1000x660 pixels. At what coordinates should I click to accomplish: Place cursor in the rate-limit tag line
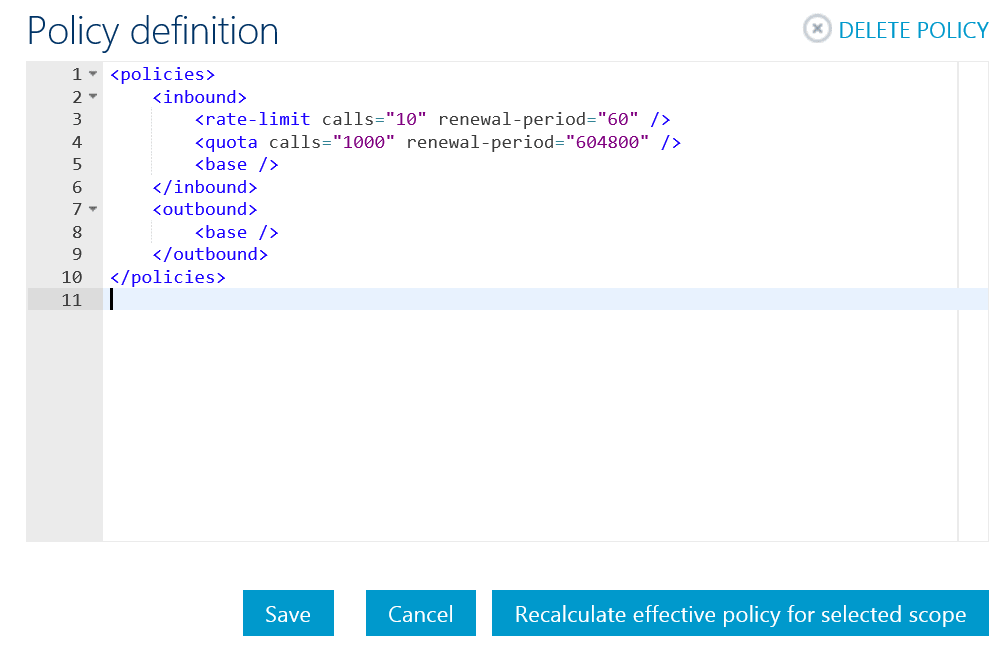[x=432, y=119]
